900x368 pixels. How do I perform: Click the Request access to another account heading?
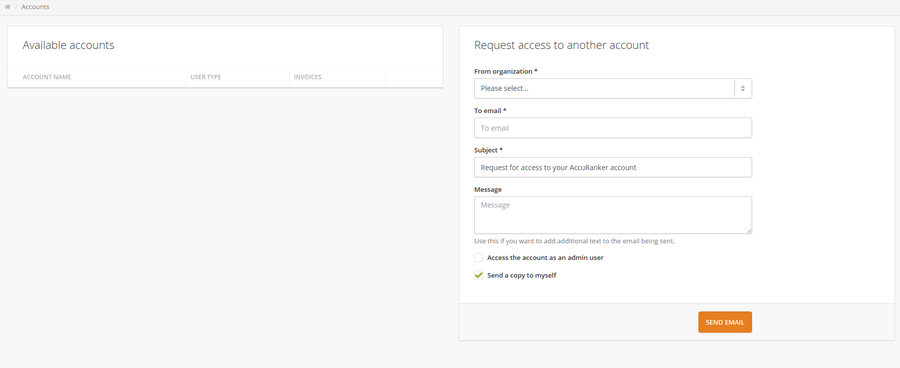(x=561, y=45)
